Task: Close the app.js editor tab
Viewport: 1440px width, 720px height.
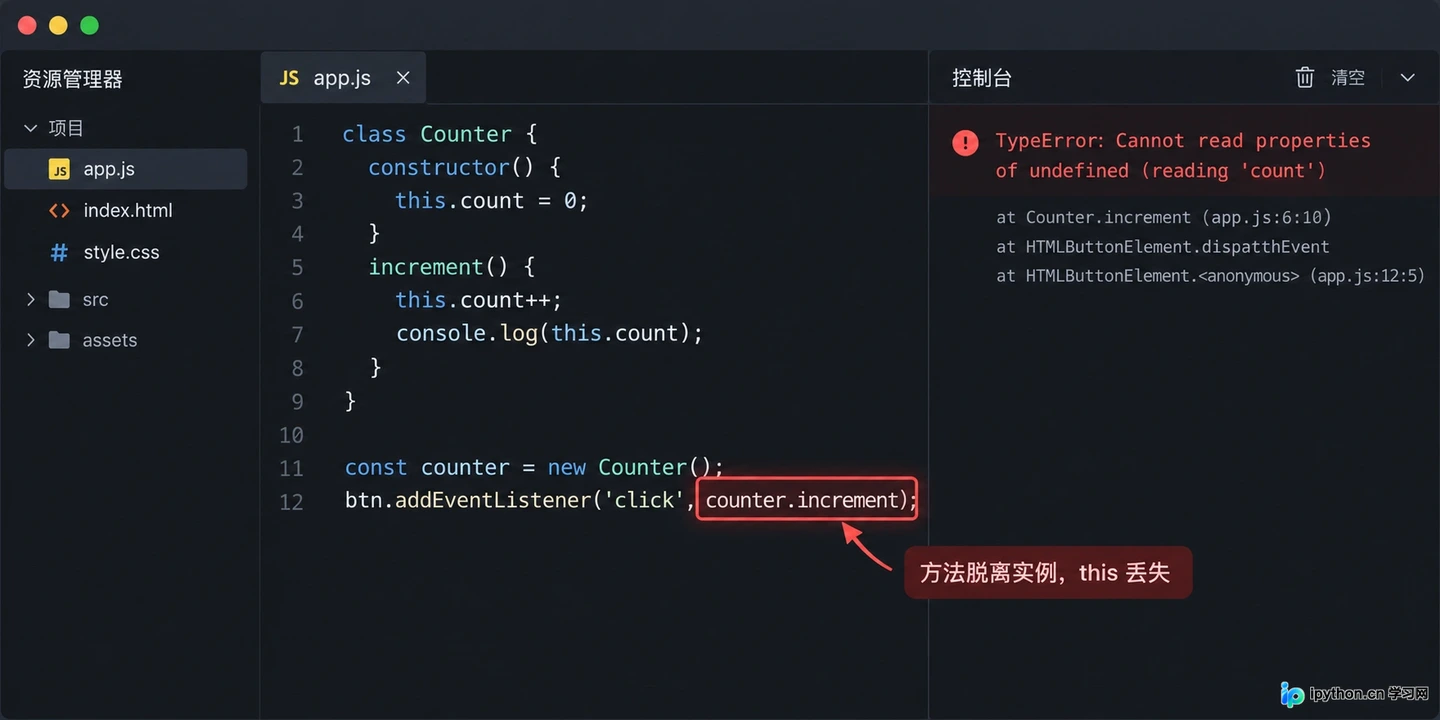Action: tap(403, 78)
